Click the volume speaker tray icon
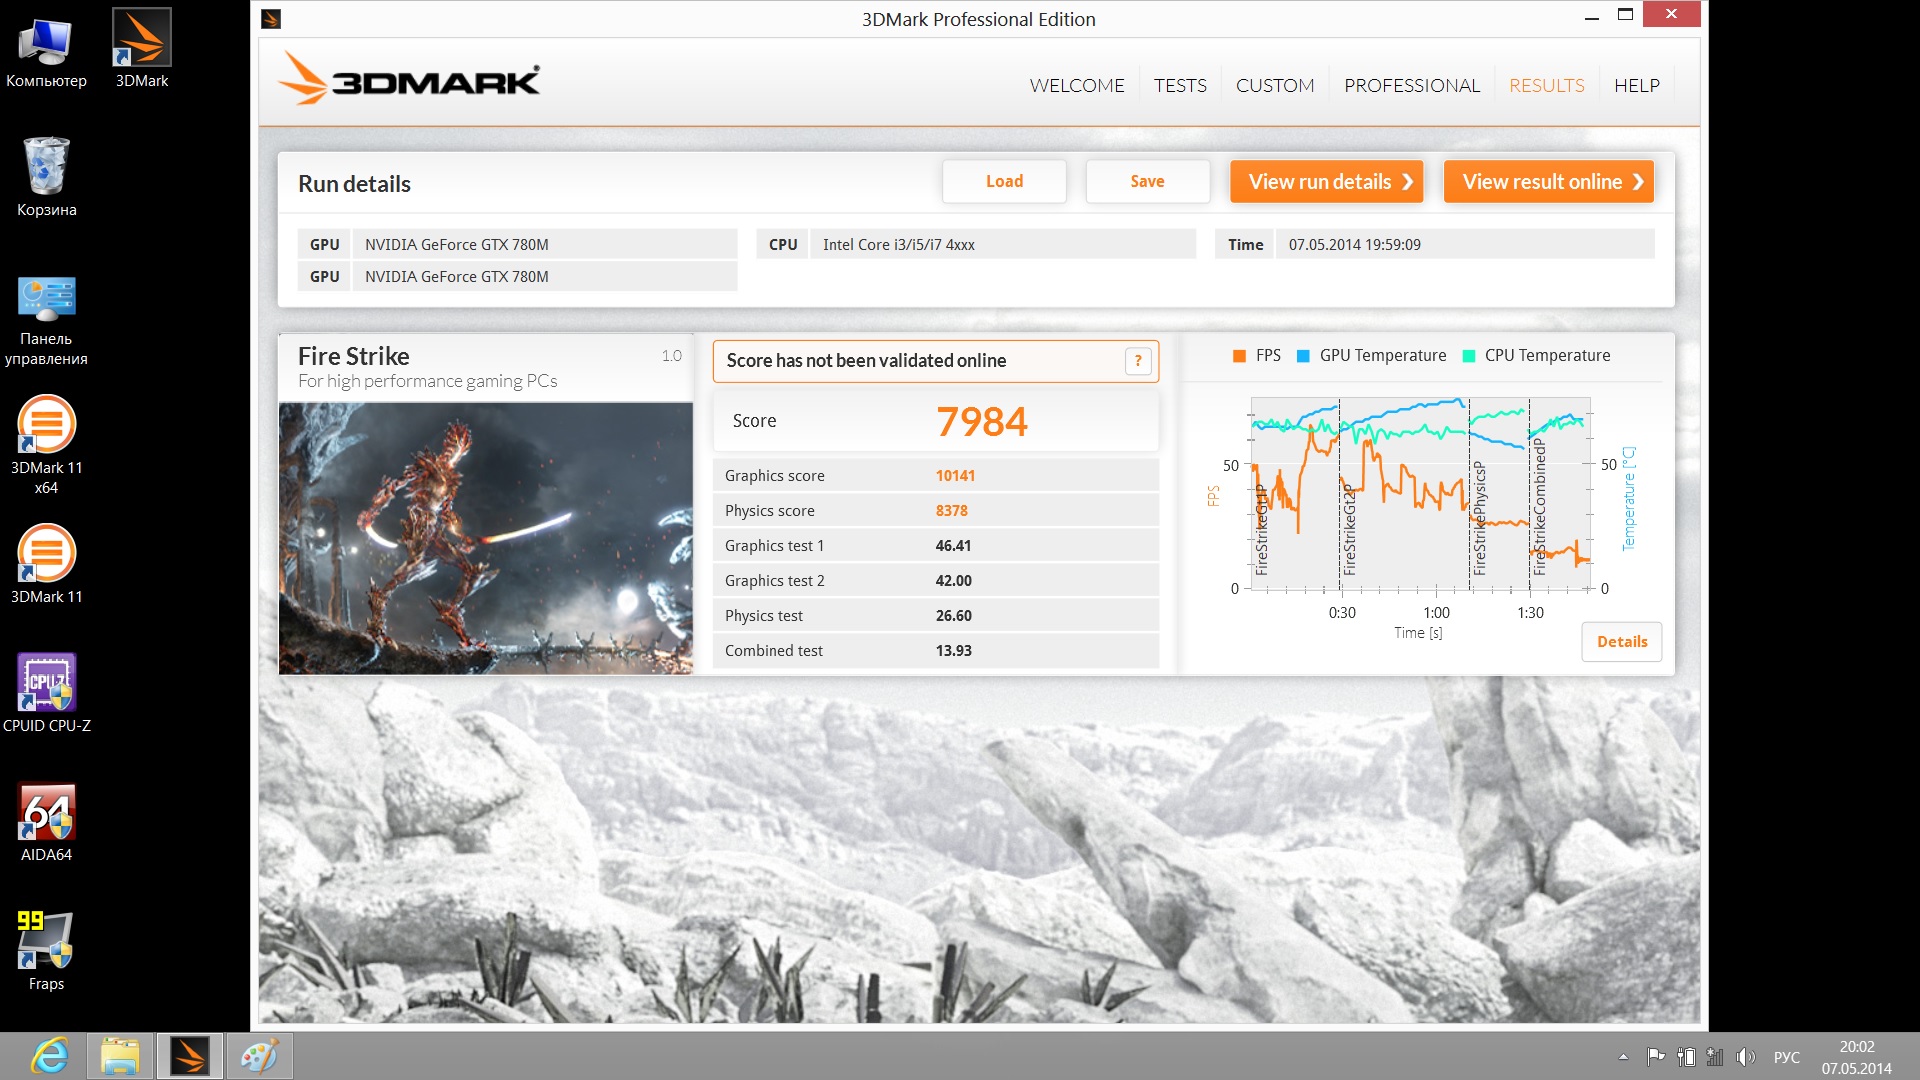Image resolution: width=1920 pixels, height=1080 pixels. (1746, 1057)
